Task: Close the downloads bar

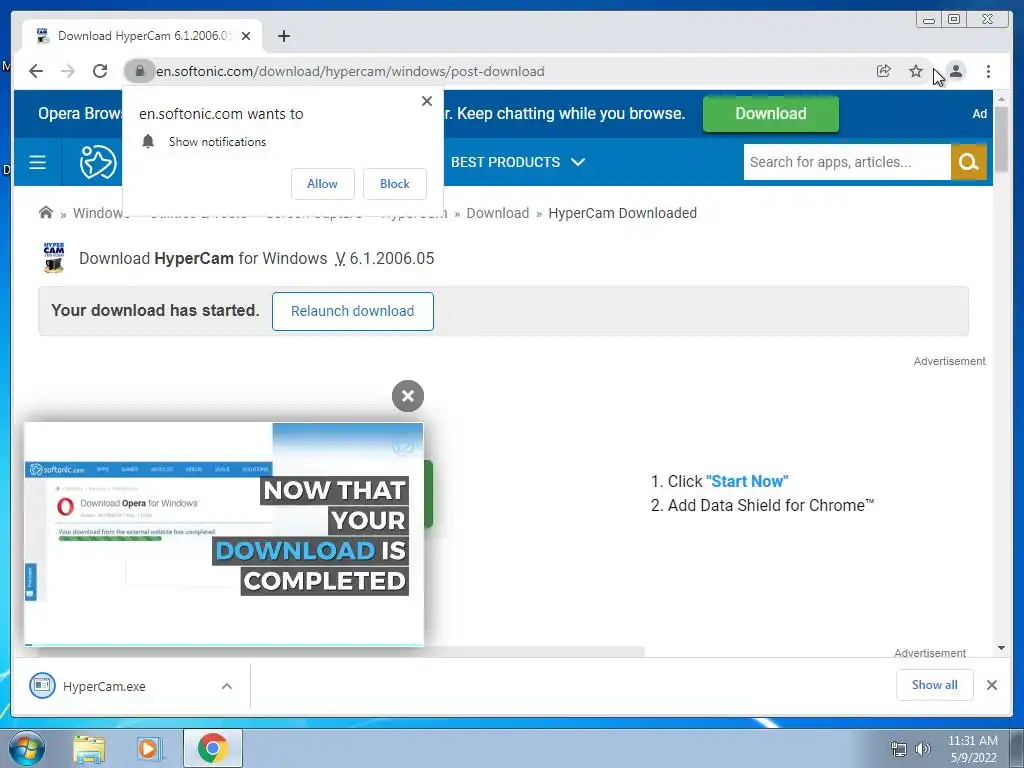Action: pos(991,684)
